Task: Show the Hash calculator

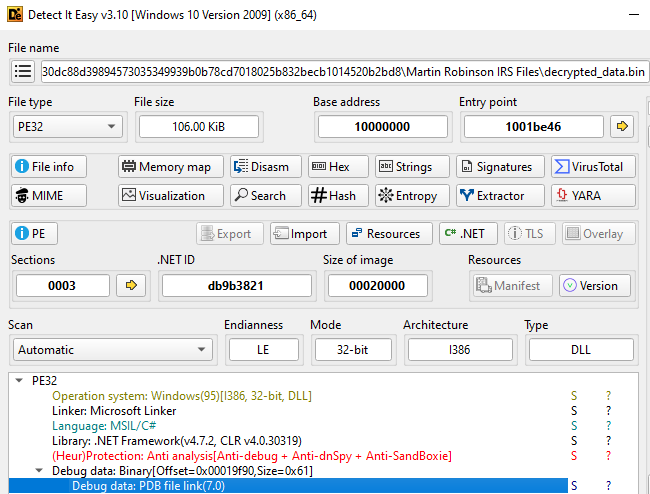Action: [333, 196]
